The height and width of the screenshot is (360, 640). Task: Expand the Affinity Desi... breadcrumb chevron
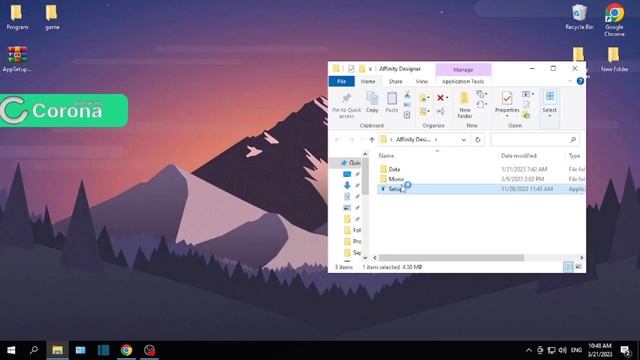click(436, 140)
